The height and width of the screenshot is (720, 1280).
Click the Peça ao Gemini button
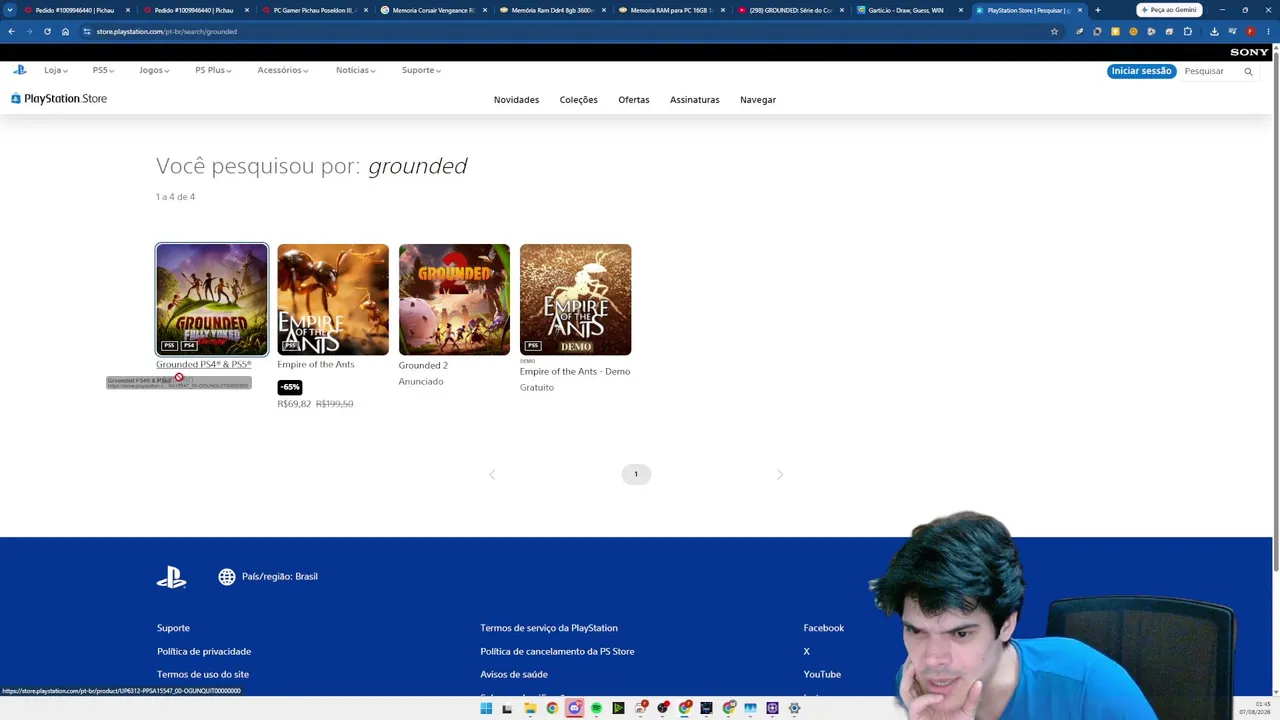point(1169,10)
